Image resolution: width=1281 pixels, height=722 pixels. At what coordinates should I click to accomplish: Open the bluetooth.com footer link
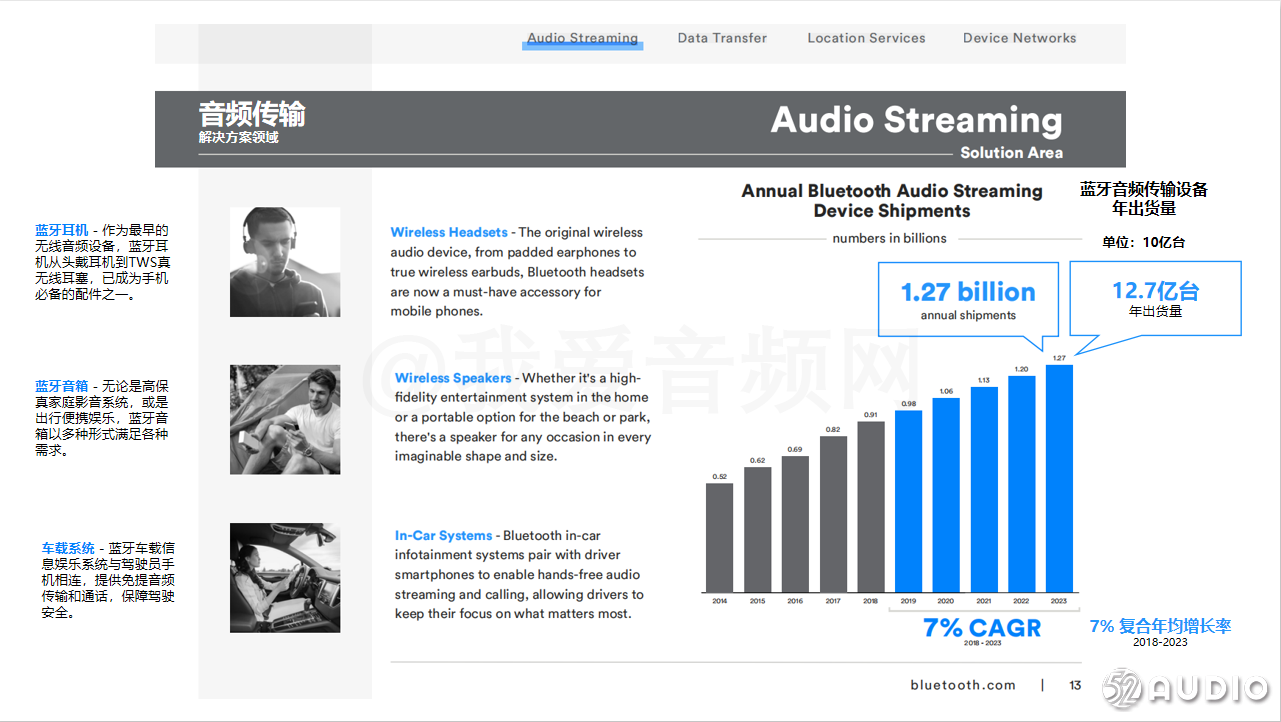963,685
